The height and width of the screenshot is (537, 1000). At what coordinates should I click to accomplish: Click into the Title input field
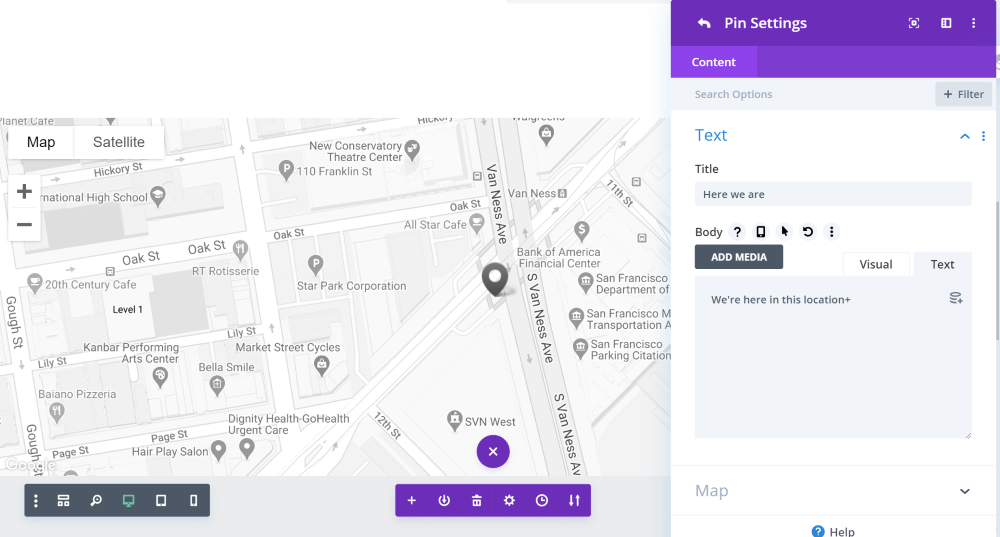coord(833,194)
